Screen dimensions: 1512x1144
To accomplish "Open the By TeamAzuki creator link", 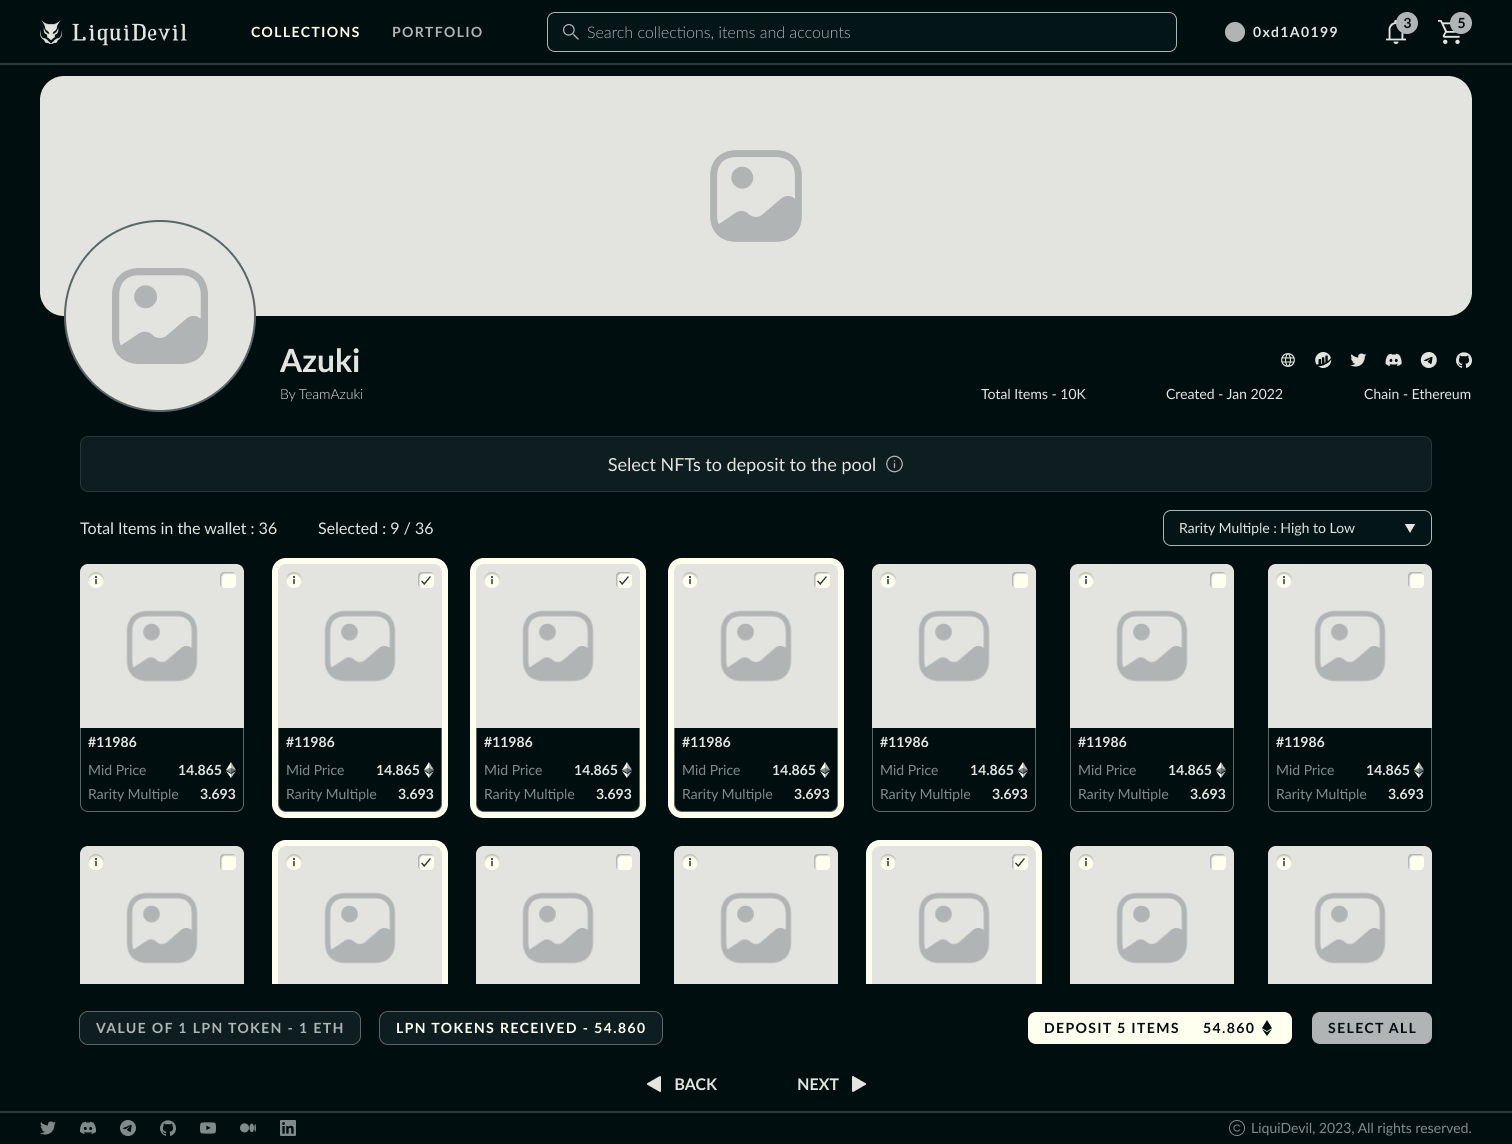I will click(321, 394).
